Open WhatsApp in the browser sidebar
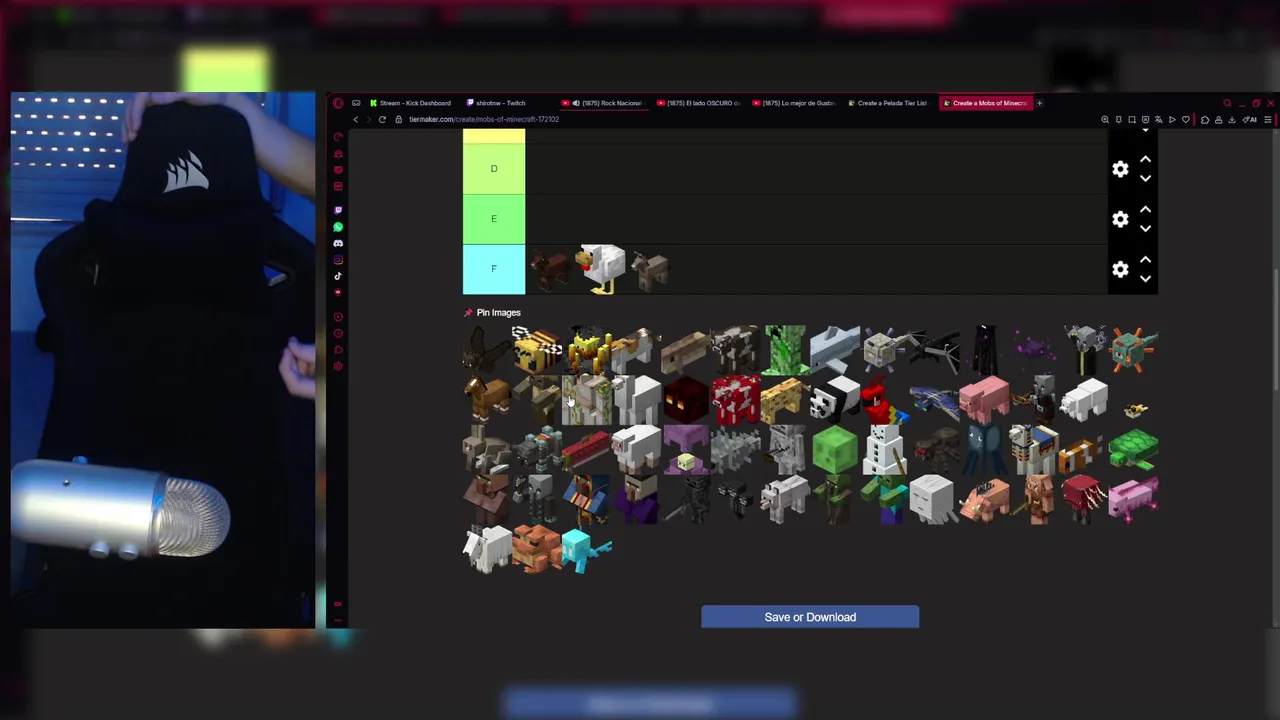Image resolution: width=1280 pixels, height=720 pixels. (338, 227)
